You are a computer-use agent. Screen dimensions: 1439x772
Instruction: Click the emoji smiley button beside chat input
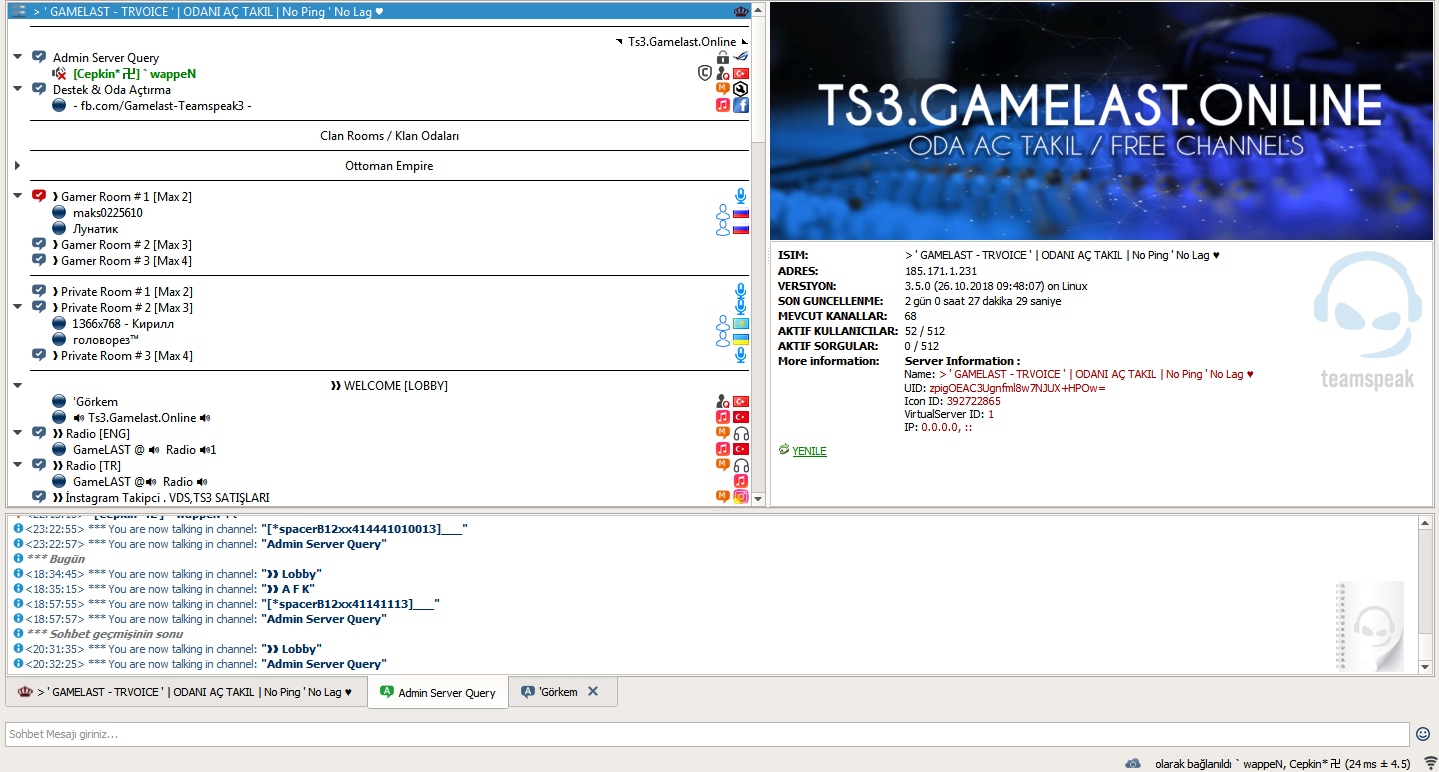coord(1423,734)
